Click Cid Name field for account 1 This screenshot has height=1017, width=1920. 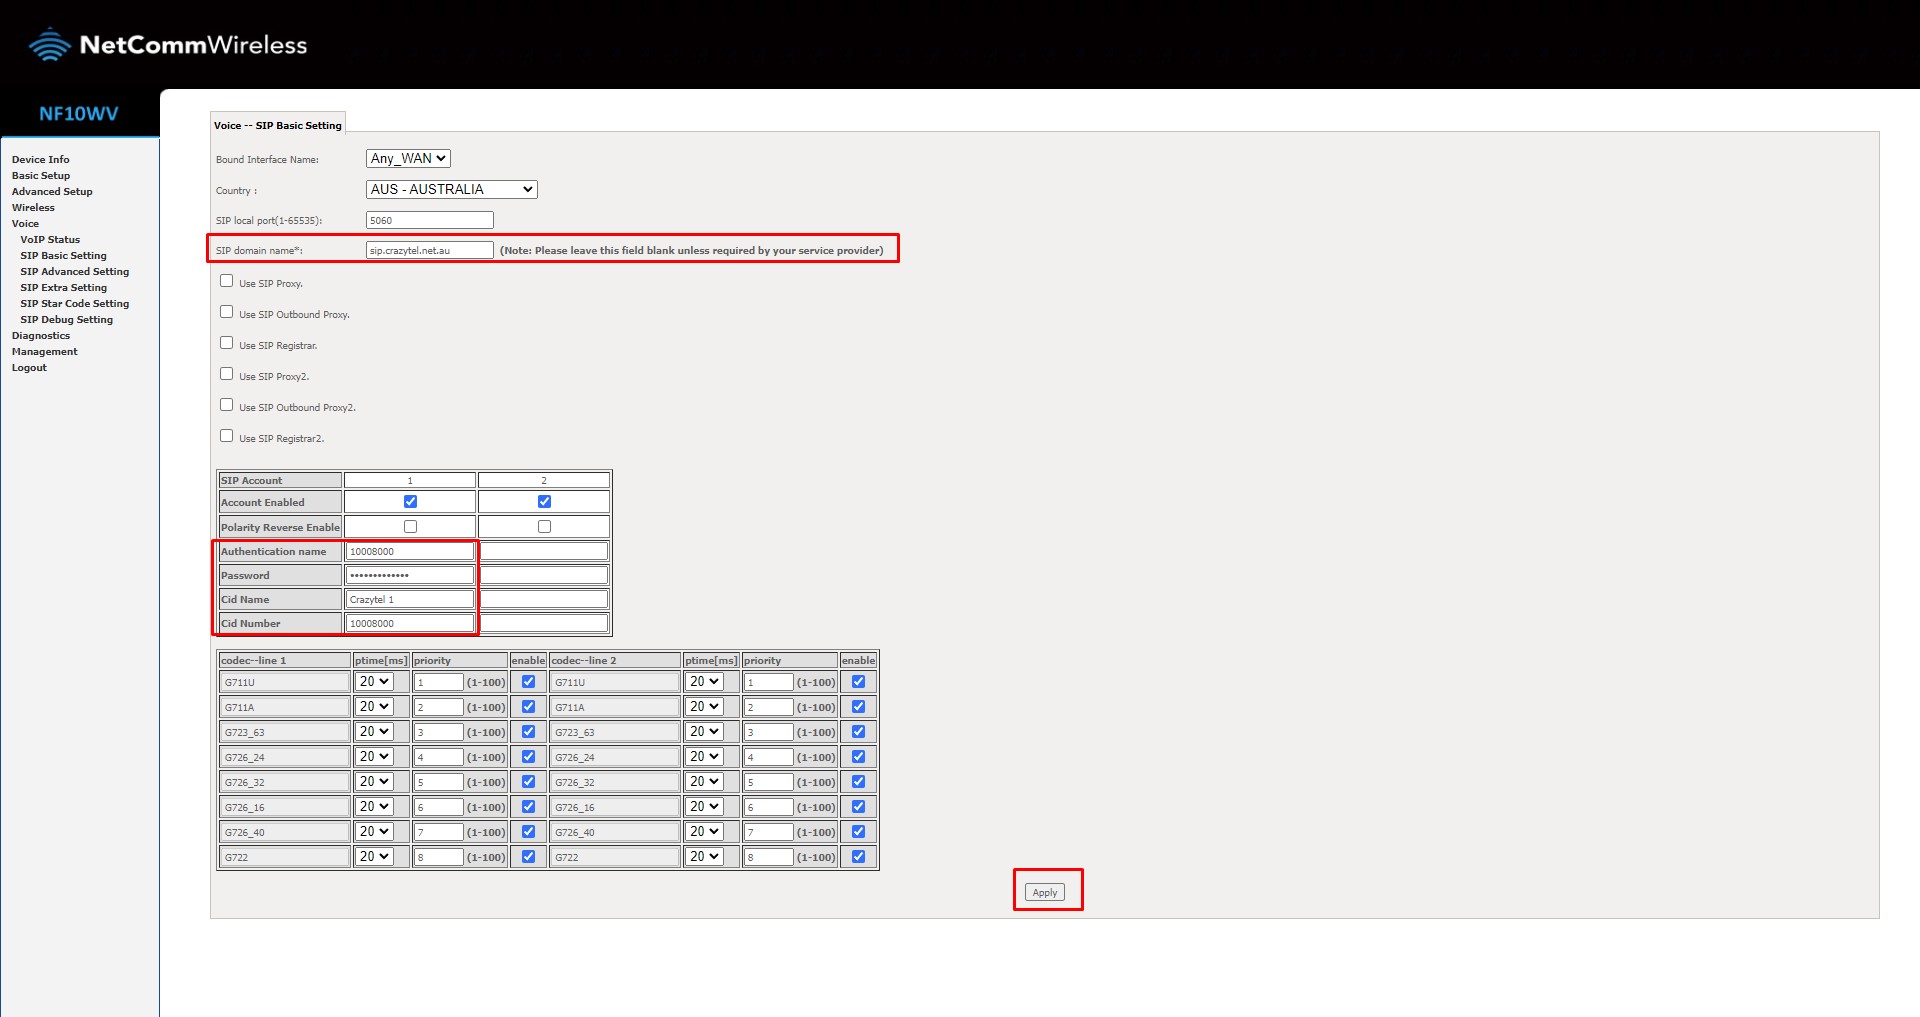tap(410, 599)
